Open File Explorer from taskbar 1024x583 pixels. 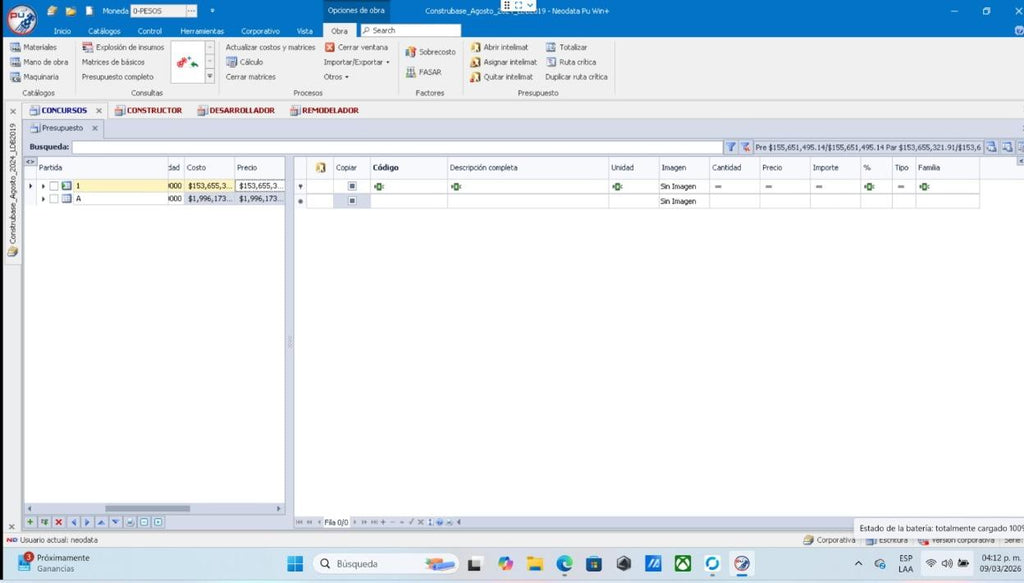535,563
